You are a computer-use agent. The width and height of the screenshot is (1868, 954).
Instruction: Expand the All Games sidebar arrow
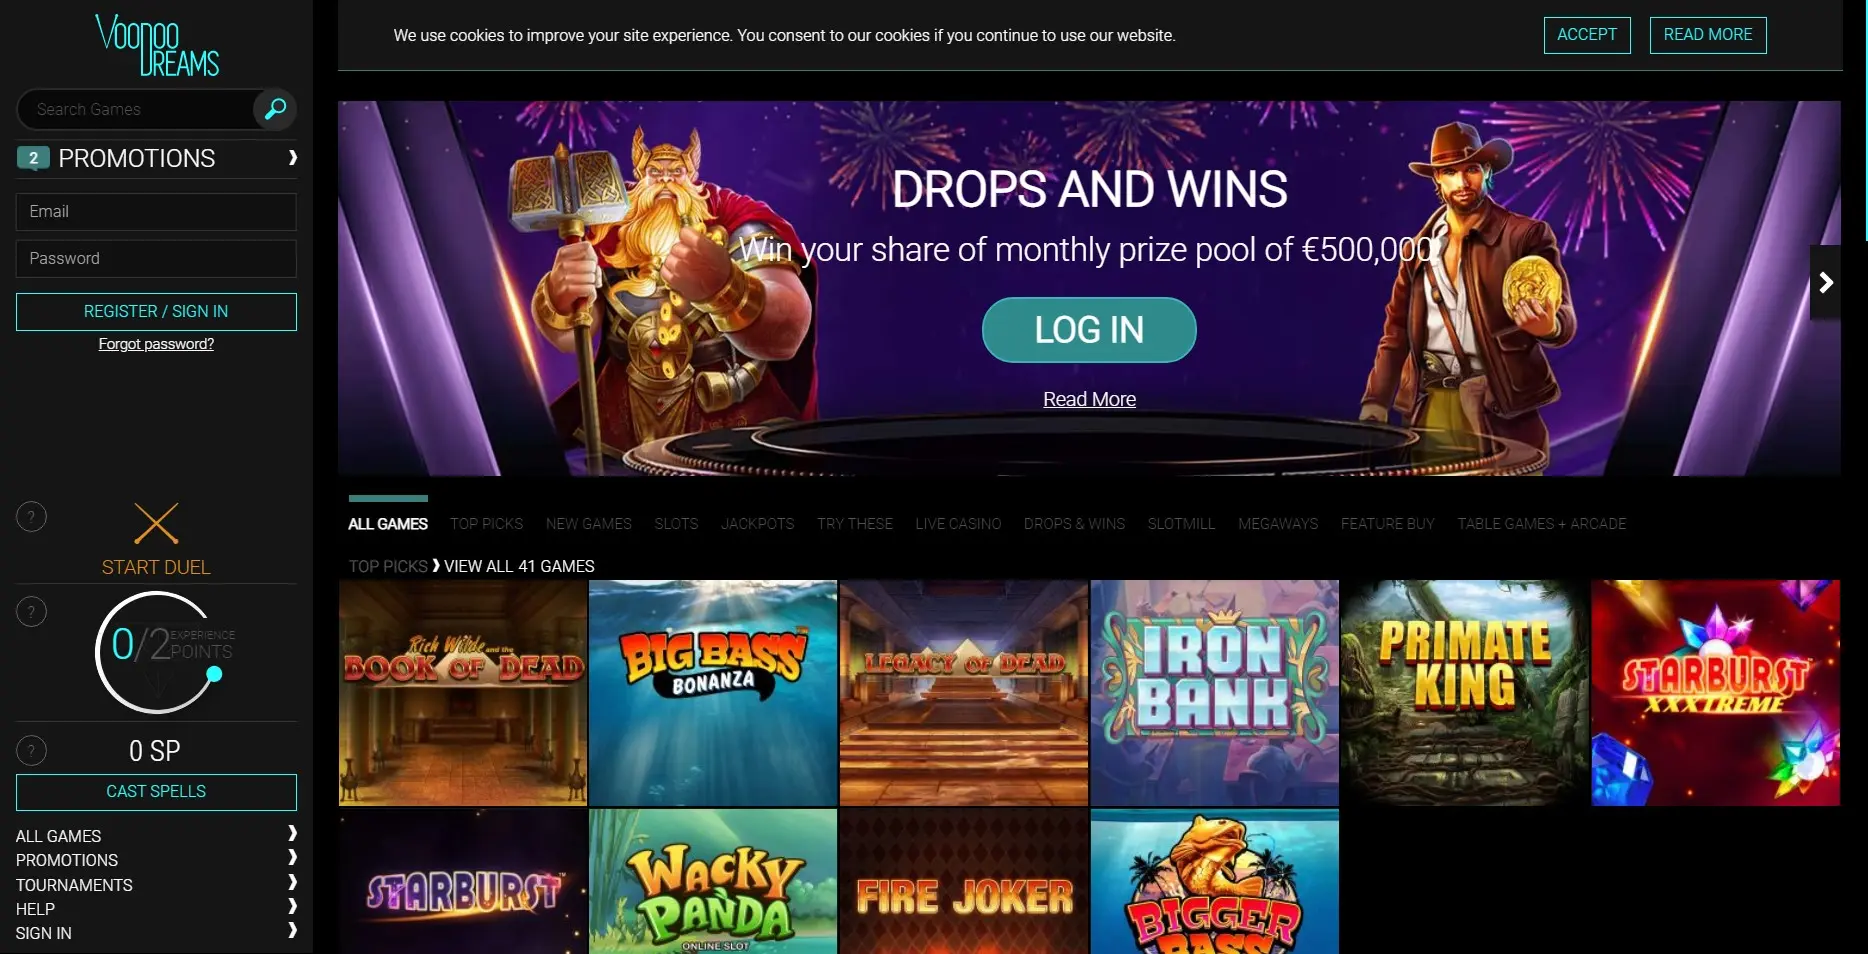coord(292,833)
